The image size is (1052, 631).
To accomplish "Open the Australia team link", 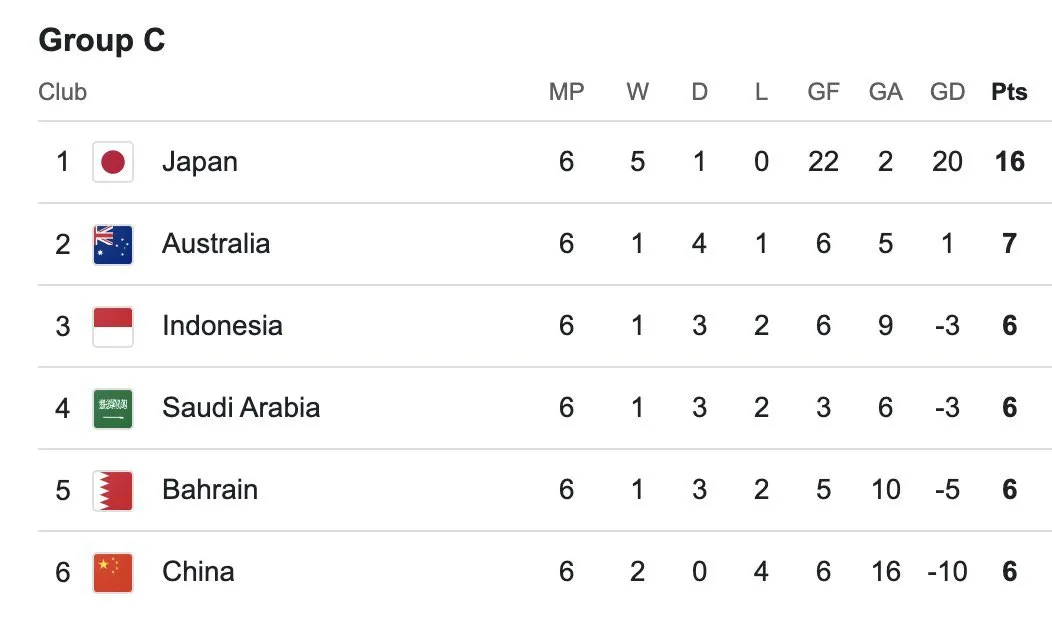I will (216, 244).
